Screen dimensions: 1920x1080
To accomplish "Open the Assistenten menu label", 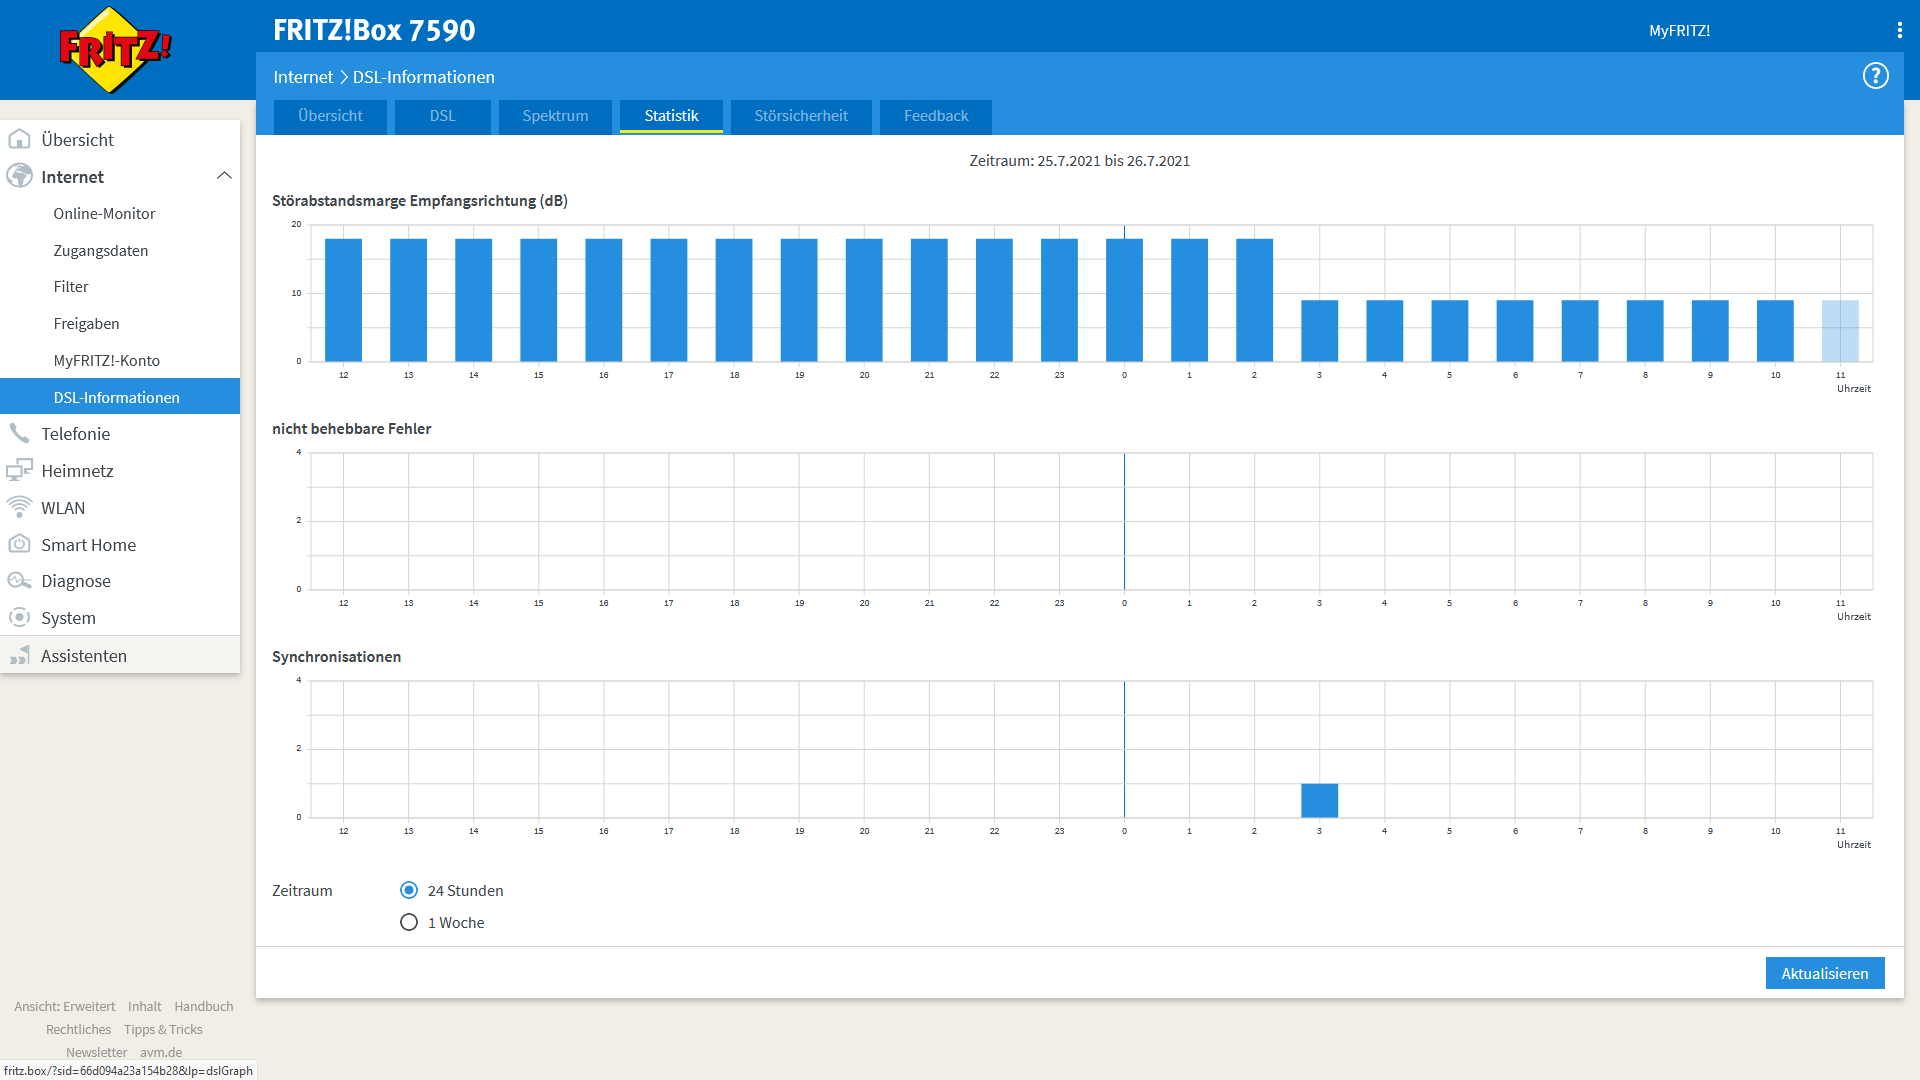I will point(84,655).
